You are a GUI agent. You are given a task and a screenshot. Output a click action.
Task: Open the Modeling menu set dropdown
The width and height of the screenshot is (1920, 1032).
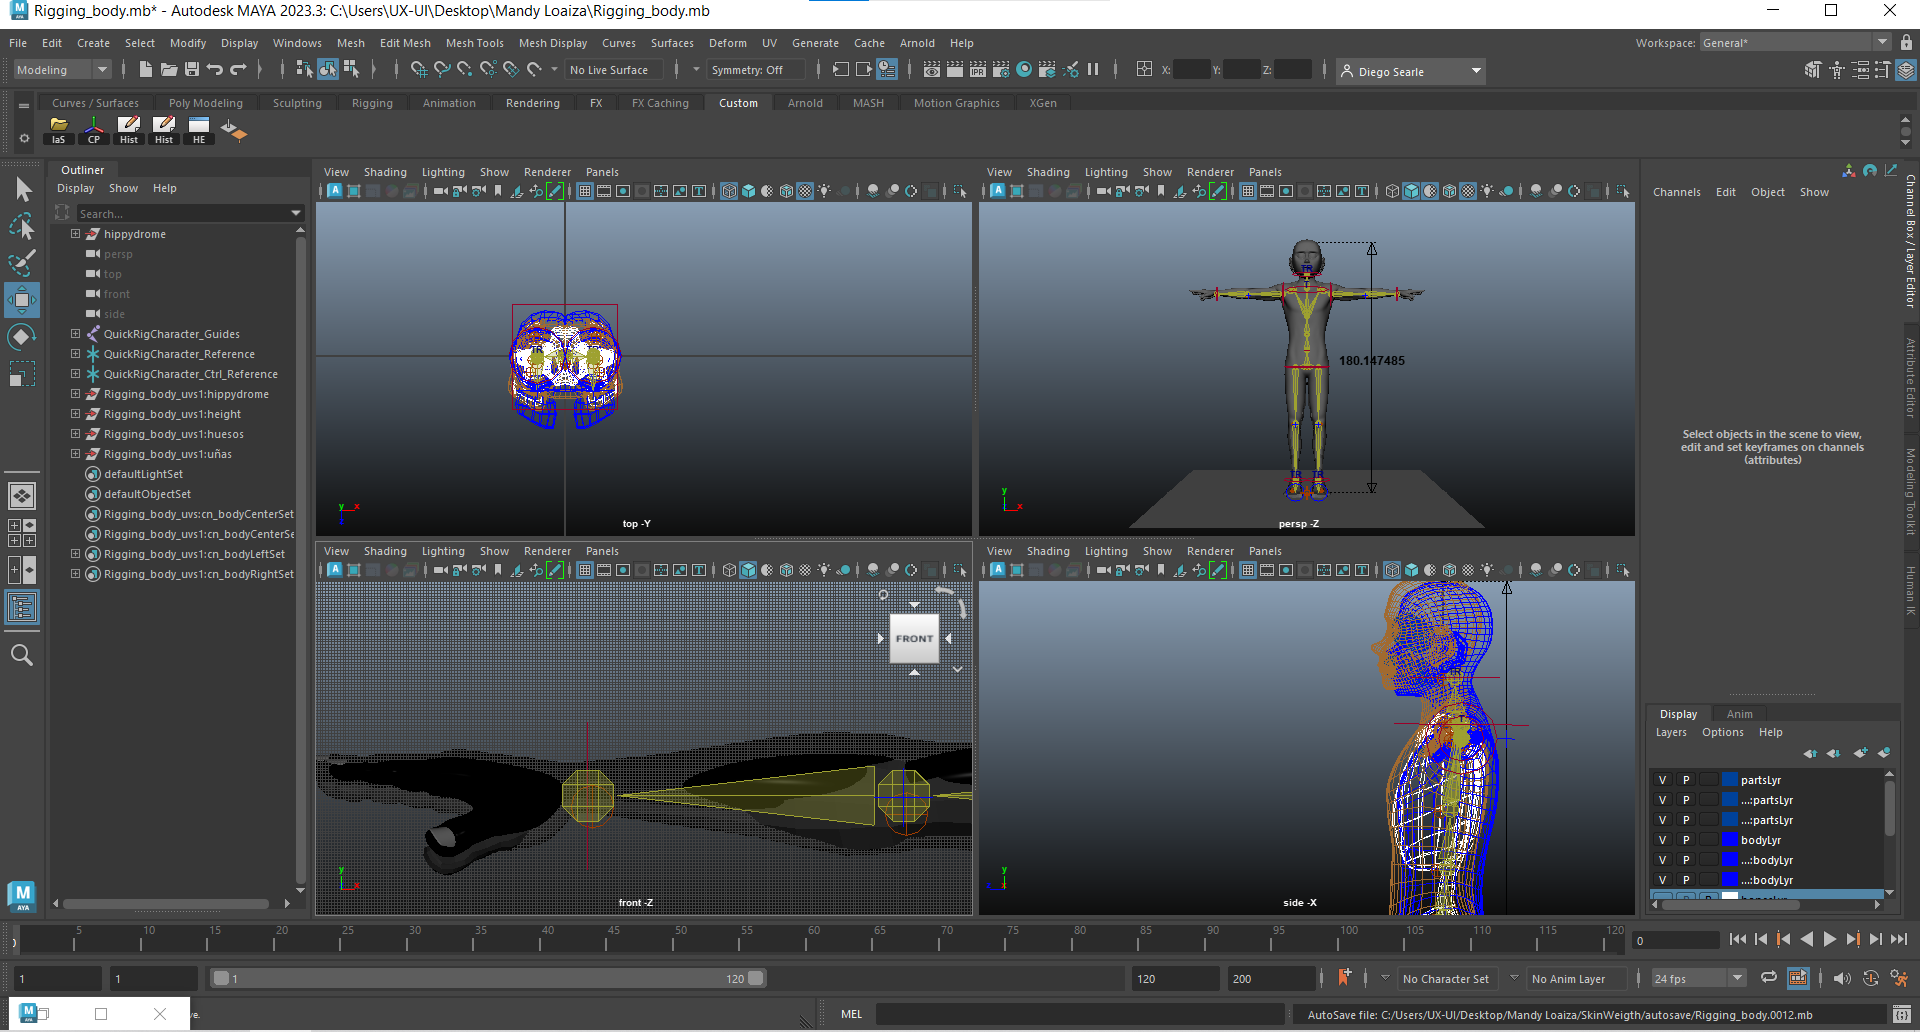click(x=62, y=70)
